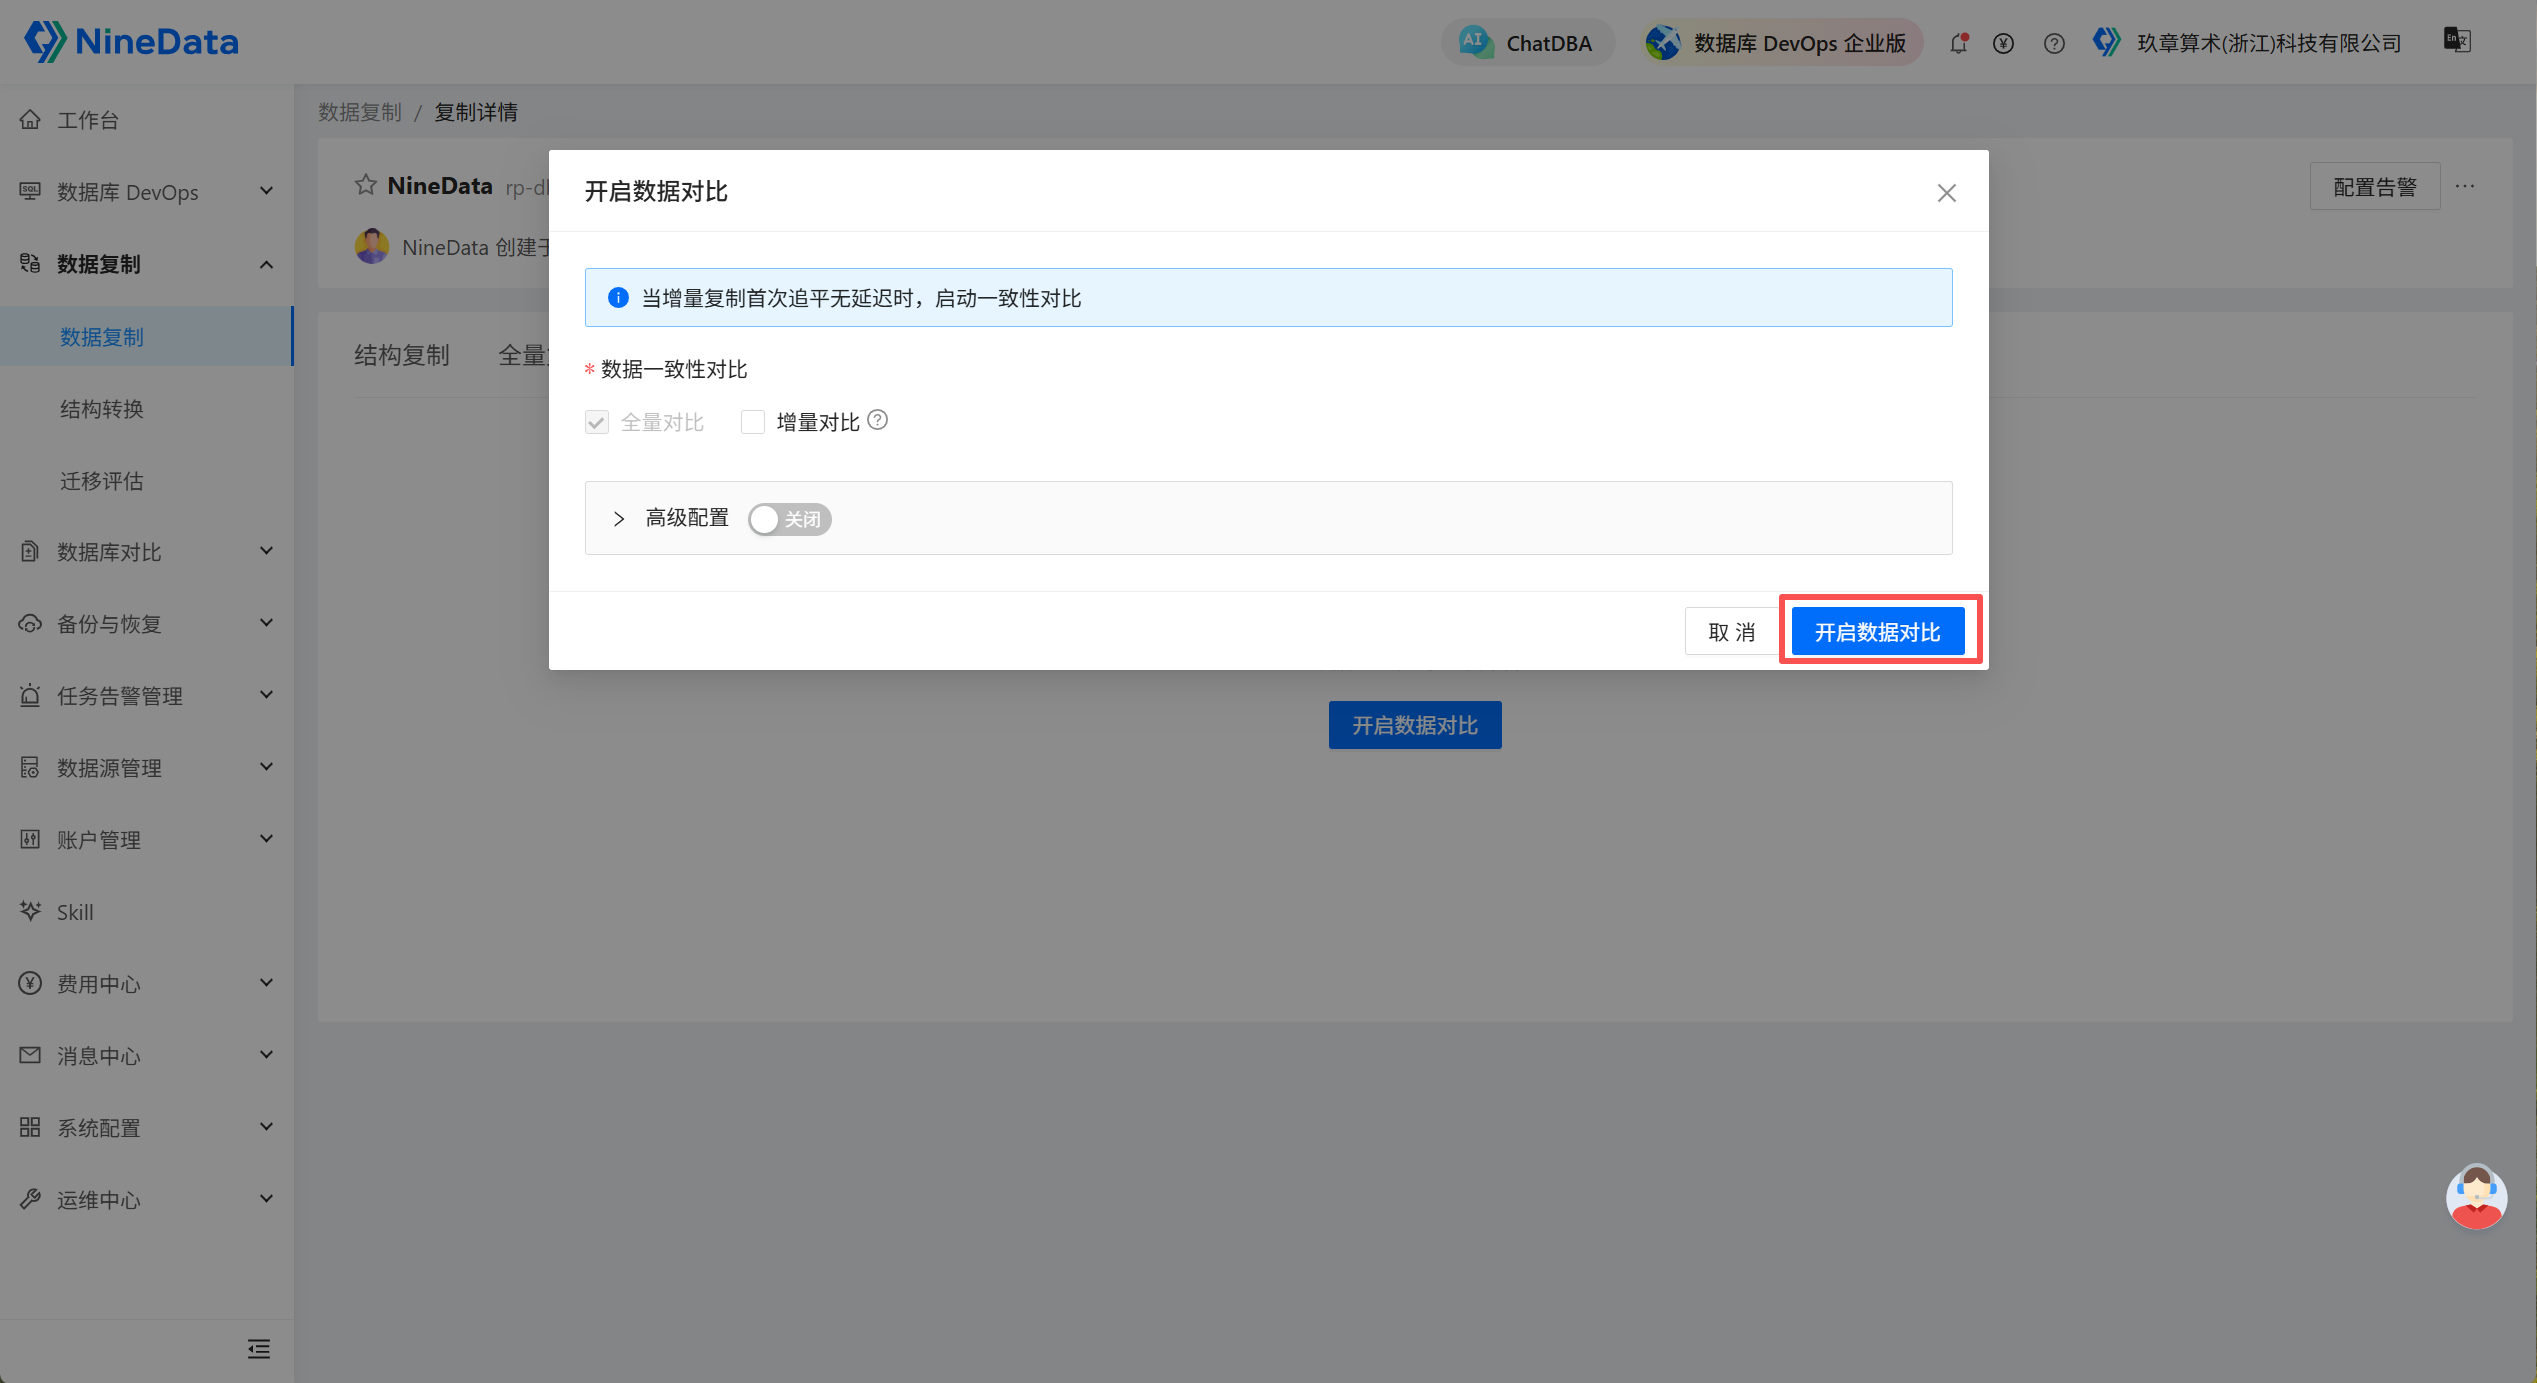
Task: Open the notification bell
Action: tap(1958, 43)
